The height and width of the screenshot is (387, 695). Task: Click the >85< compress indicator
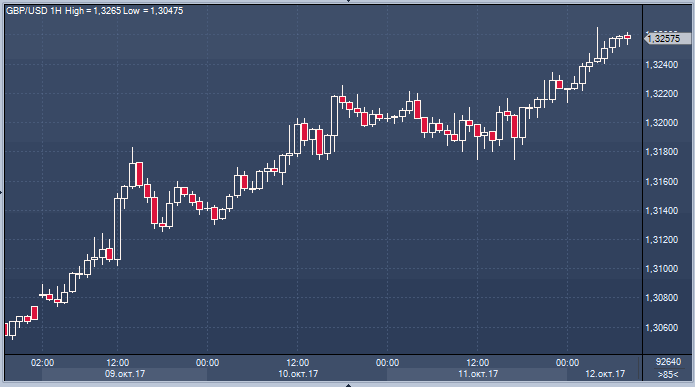tap(668, 375)
